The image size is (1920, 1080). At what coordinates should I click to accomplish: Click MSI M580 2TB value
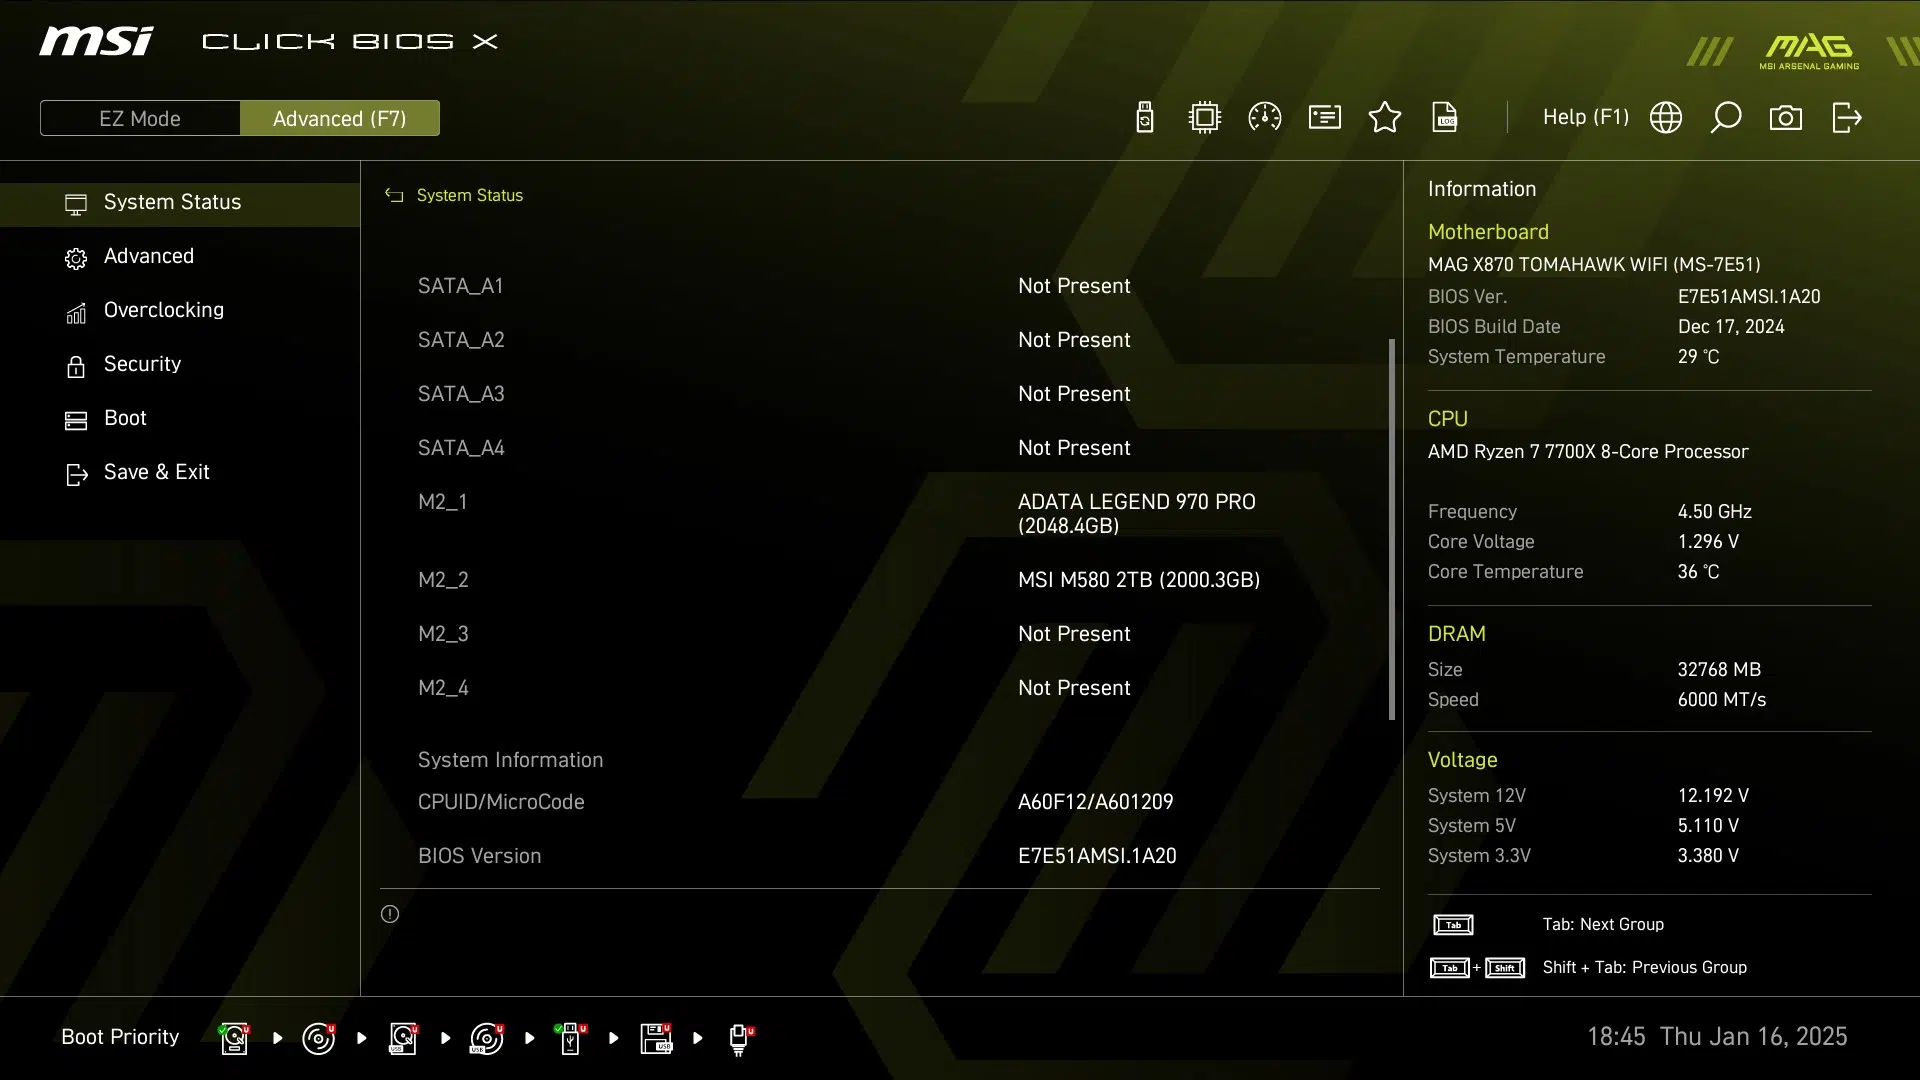click(1139, 580)
